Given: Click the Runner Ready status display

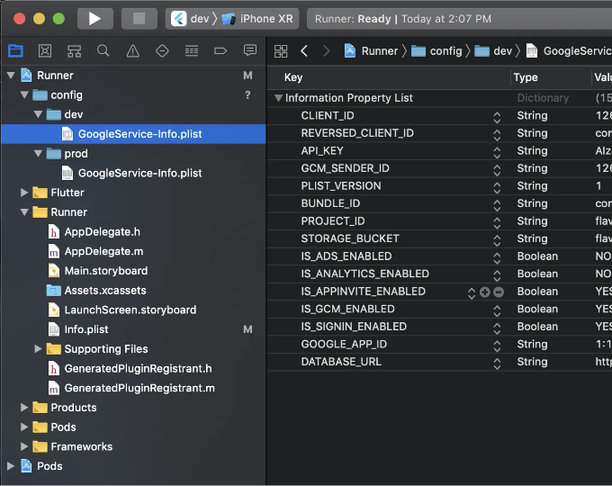Looking at the screenshot, I should [459, 19].
